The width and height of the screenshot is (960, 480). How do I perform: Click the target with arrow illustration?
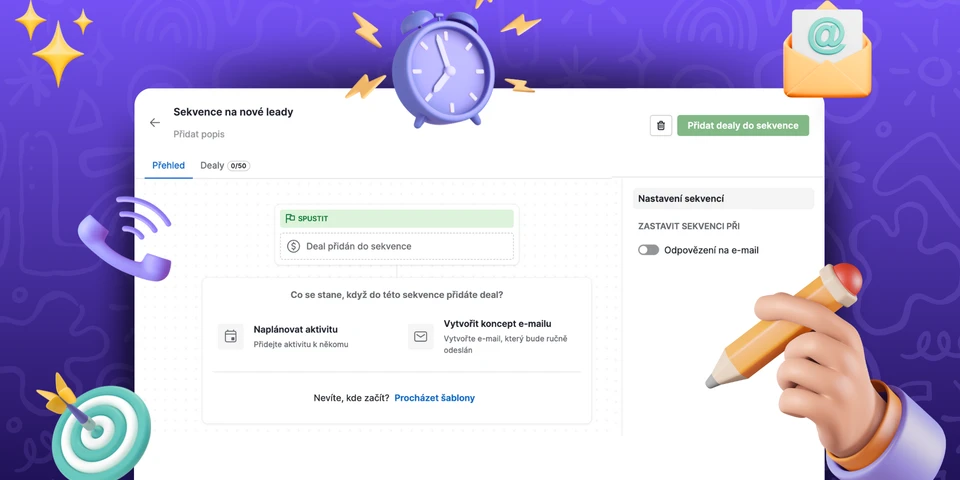point(93,427)
